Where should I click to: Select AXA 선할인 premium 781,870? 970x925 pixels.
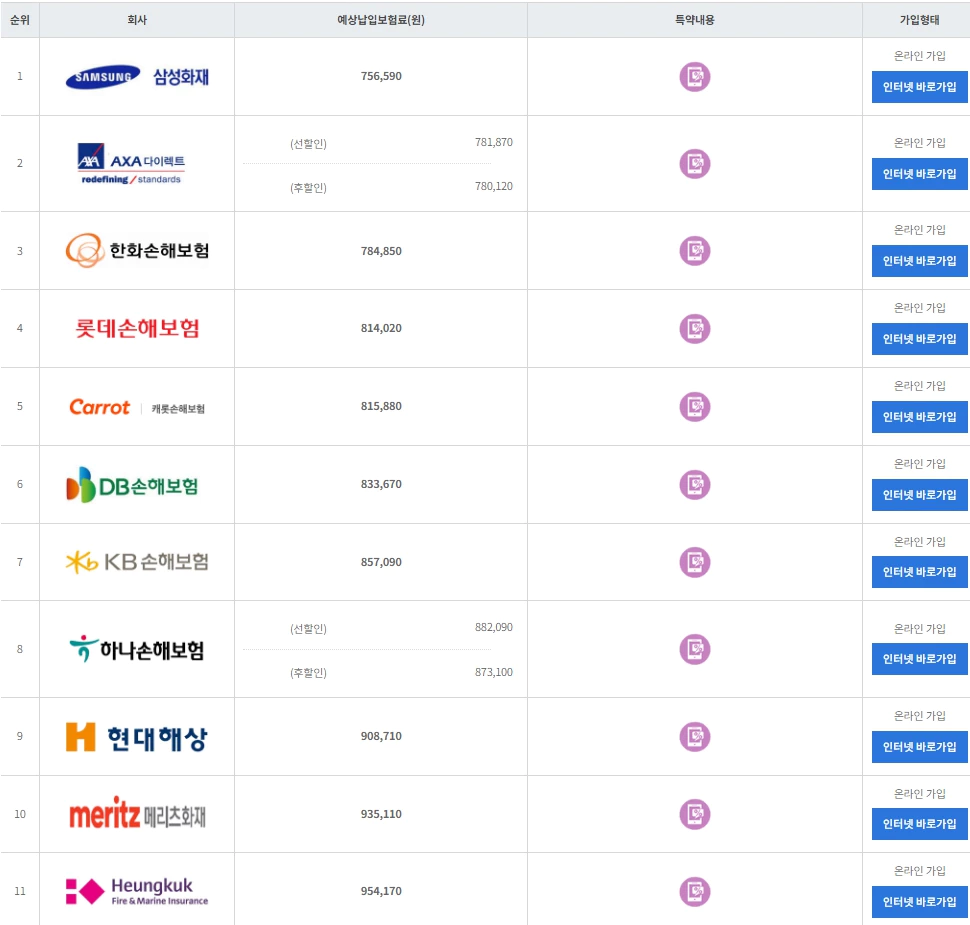tap(494, 142)
